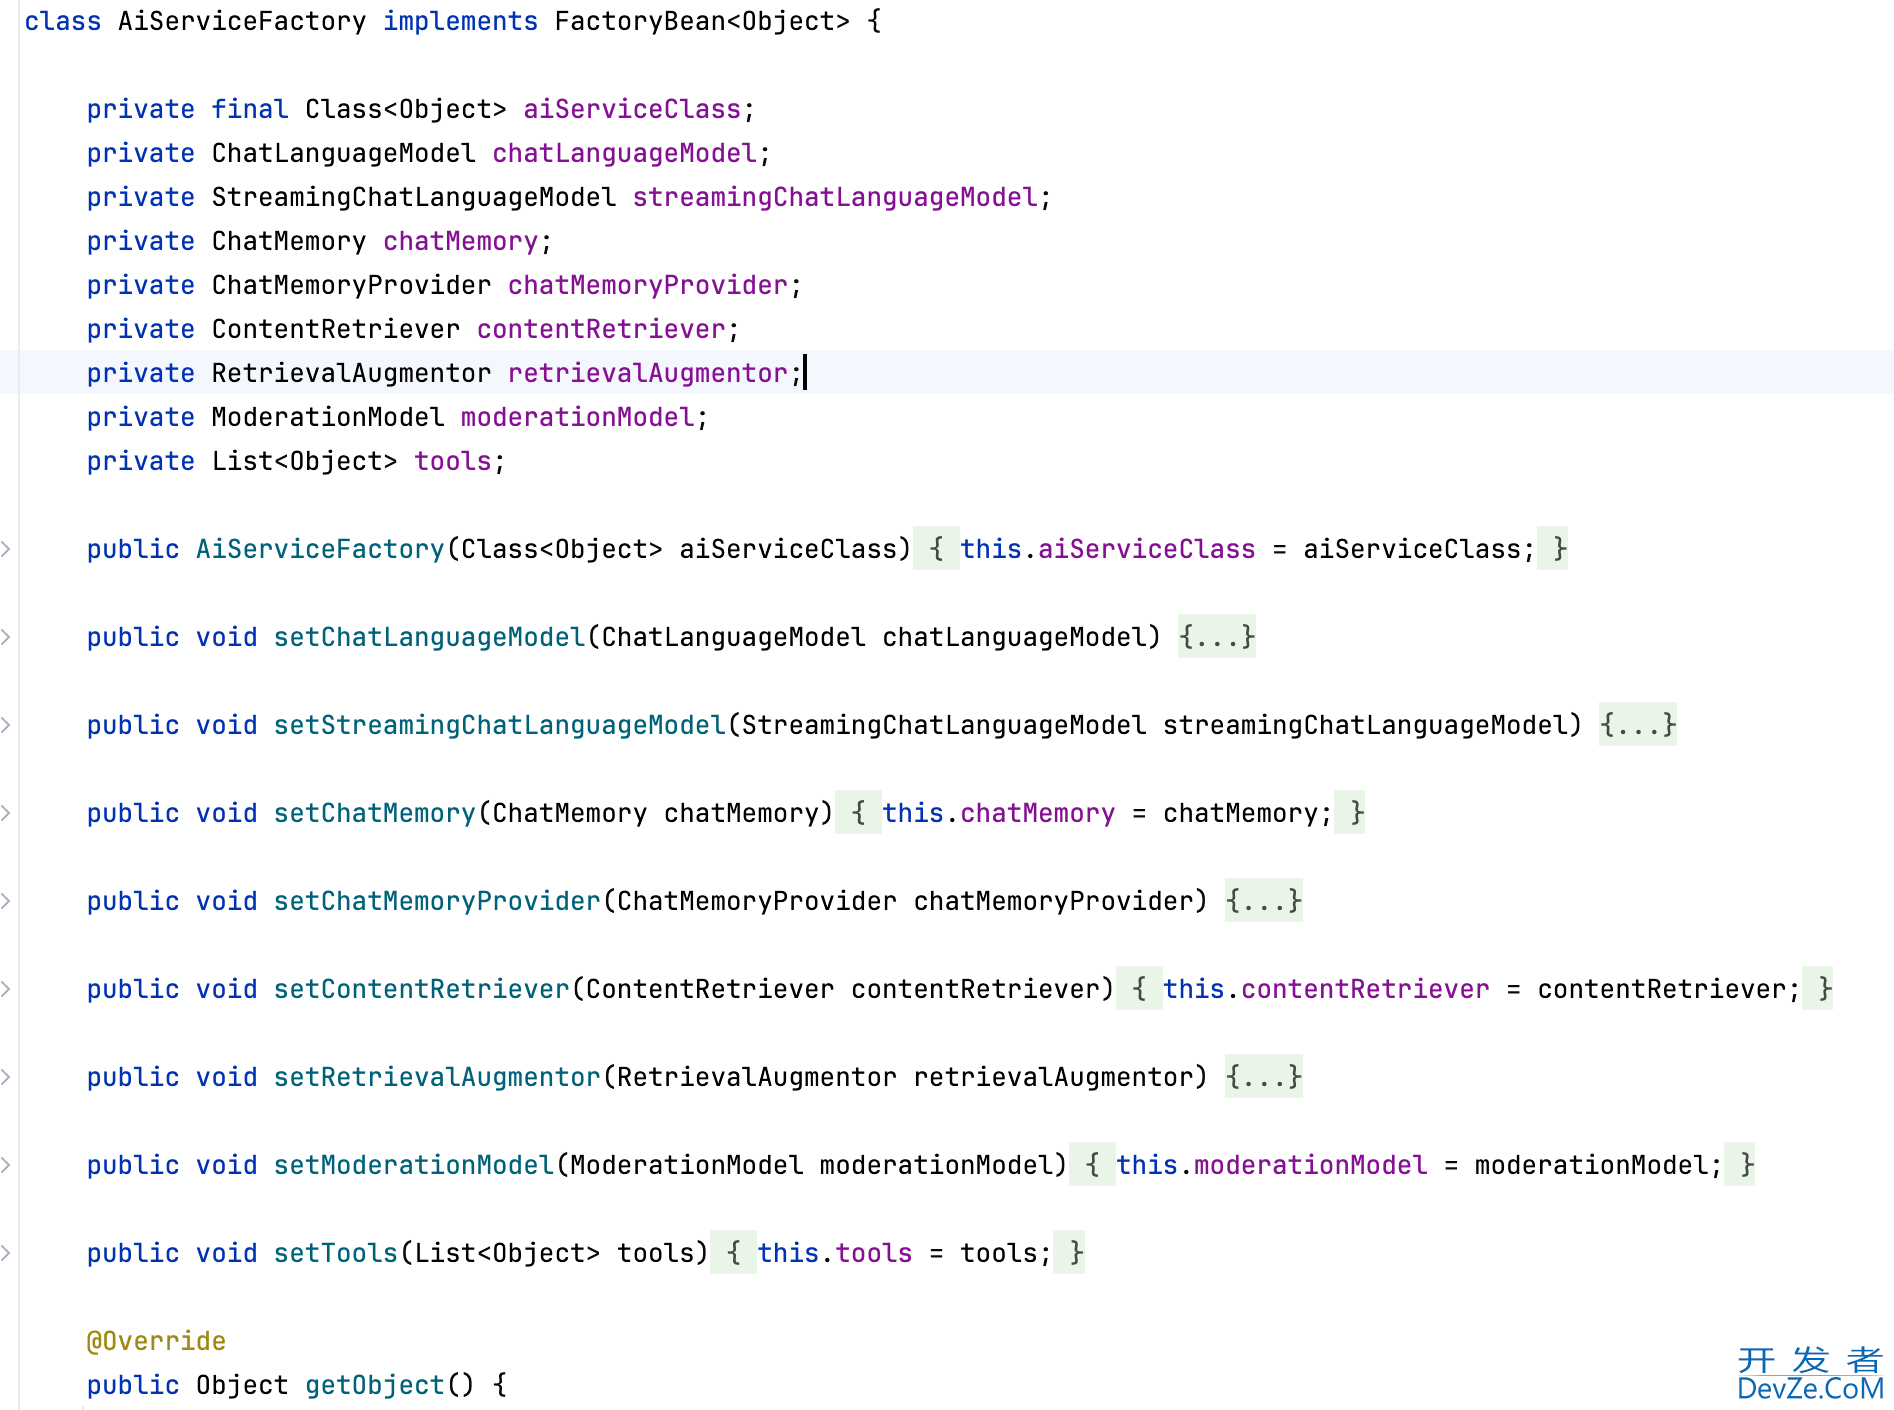Click the setTools method name
This screenshot has height=1410, width=1894.
336,1253
